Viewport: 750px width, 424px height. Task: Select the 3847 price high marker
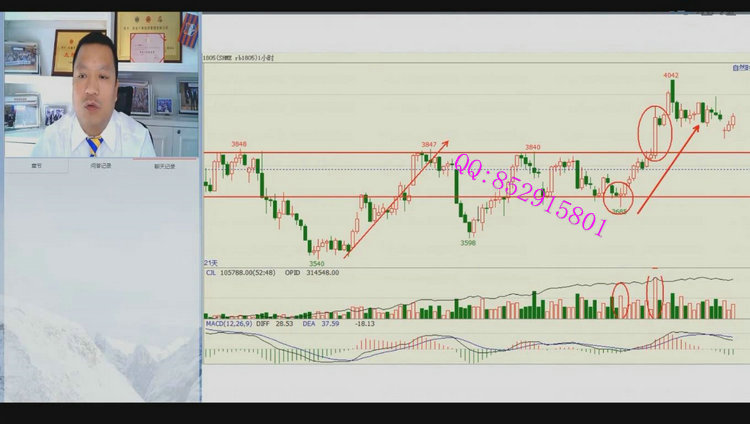coord(428,145)
